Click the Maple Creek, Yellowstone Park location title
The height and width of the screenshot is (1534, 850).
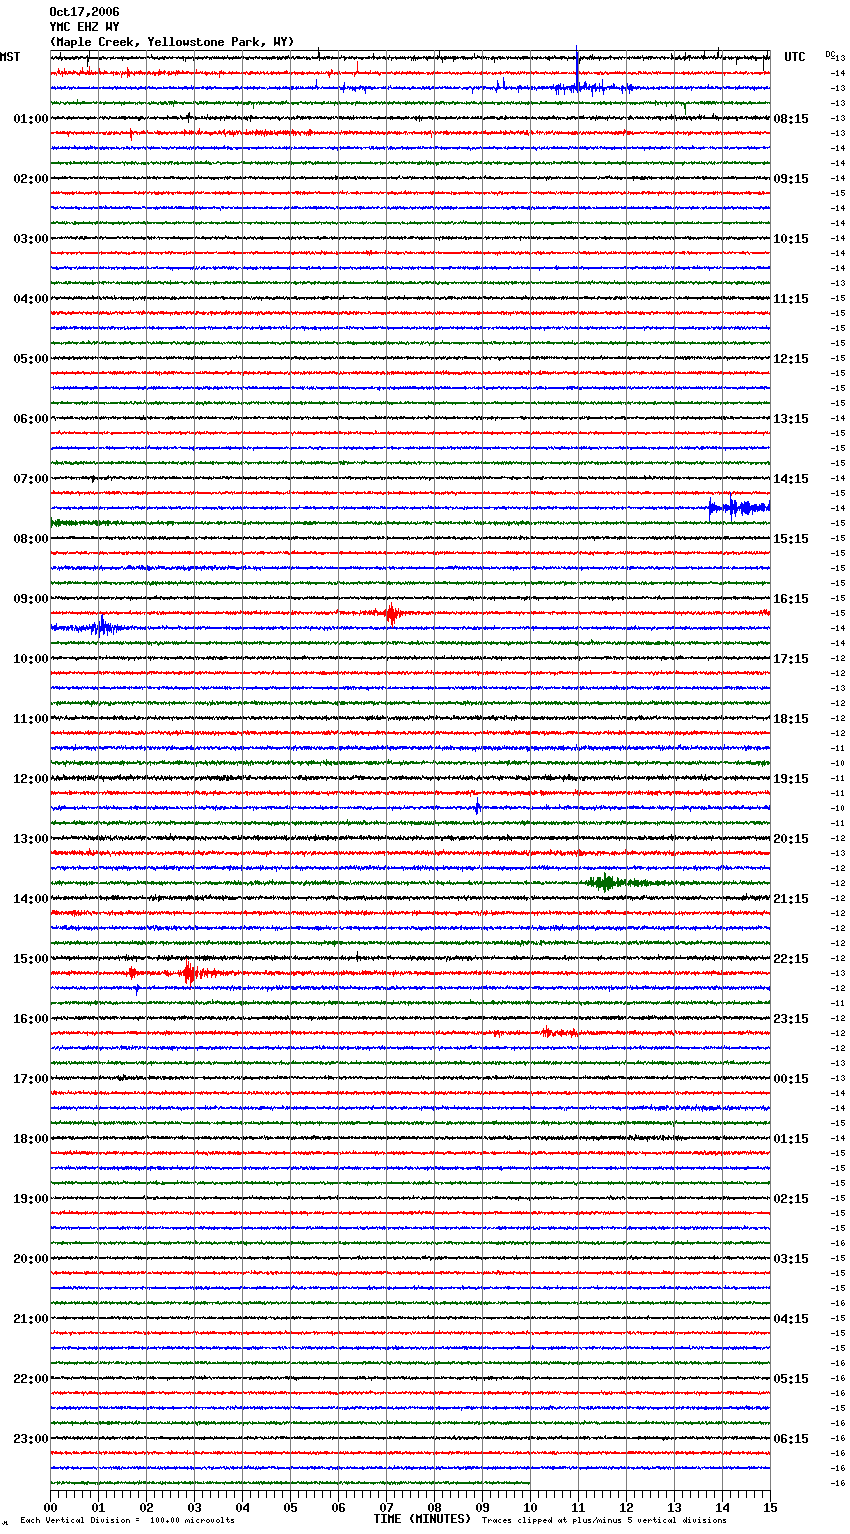172,42
